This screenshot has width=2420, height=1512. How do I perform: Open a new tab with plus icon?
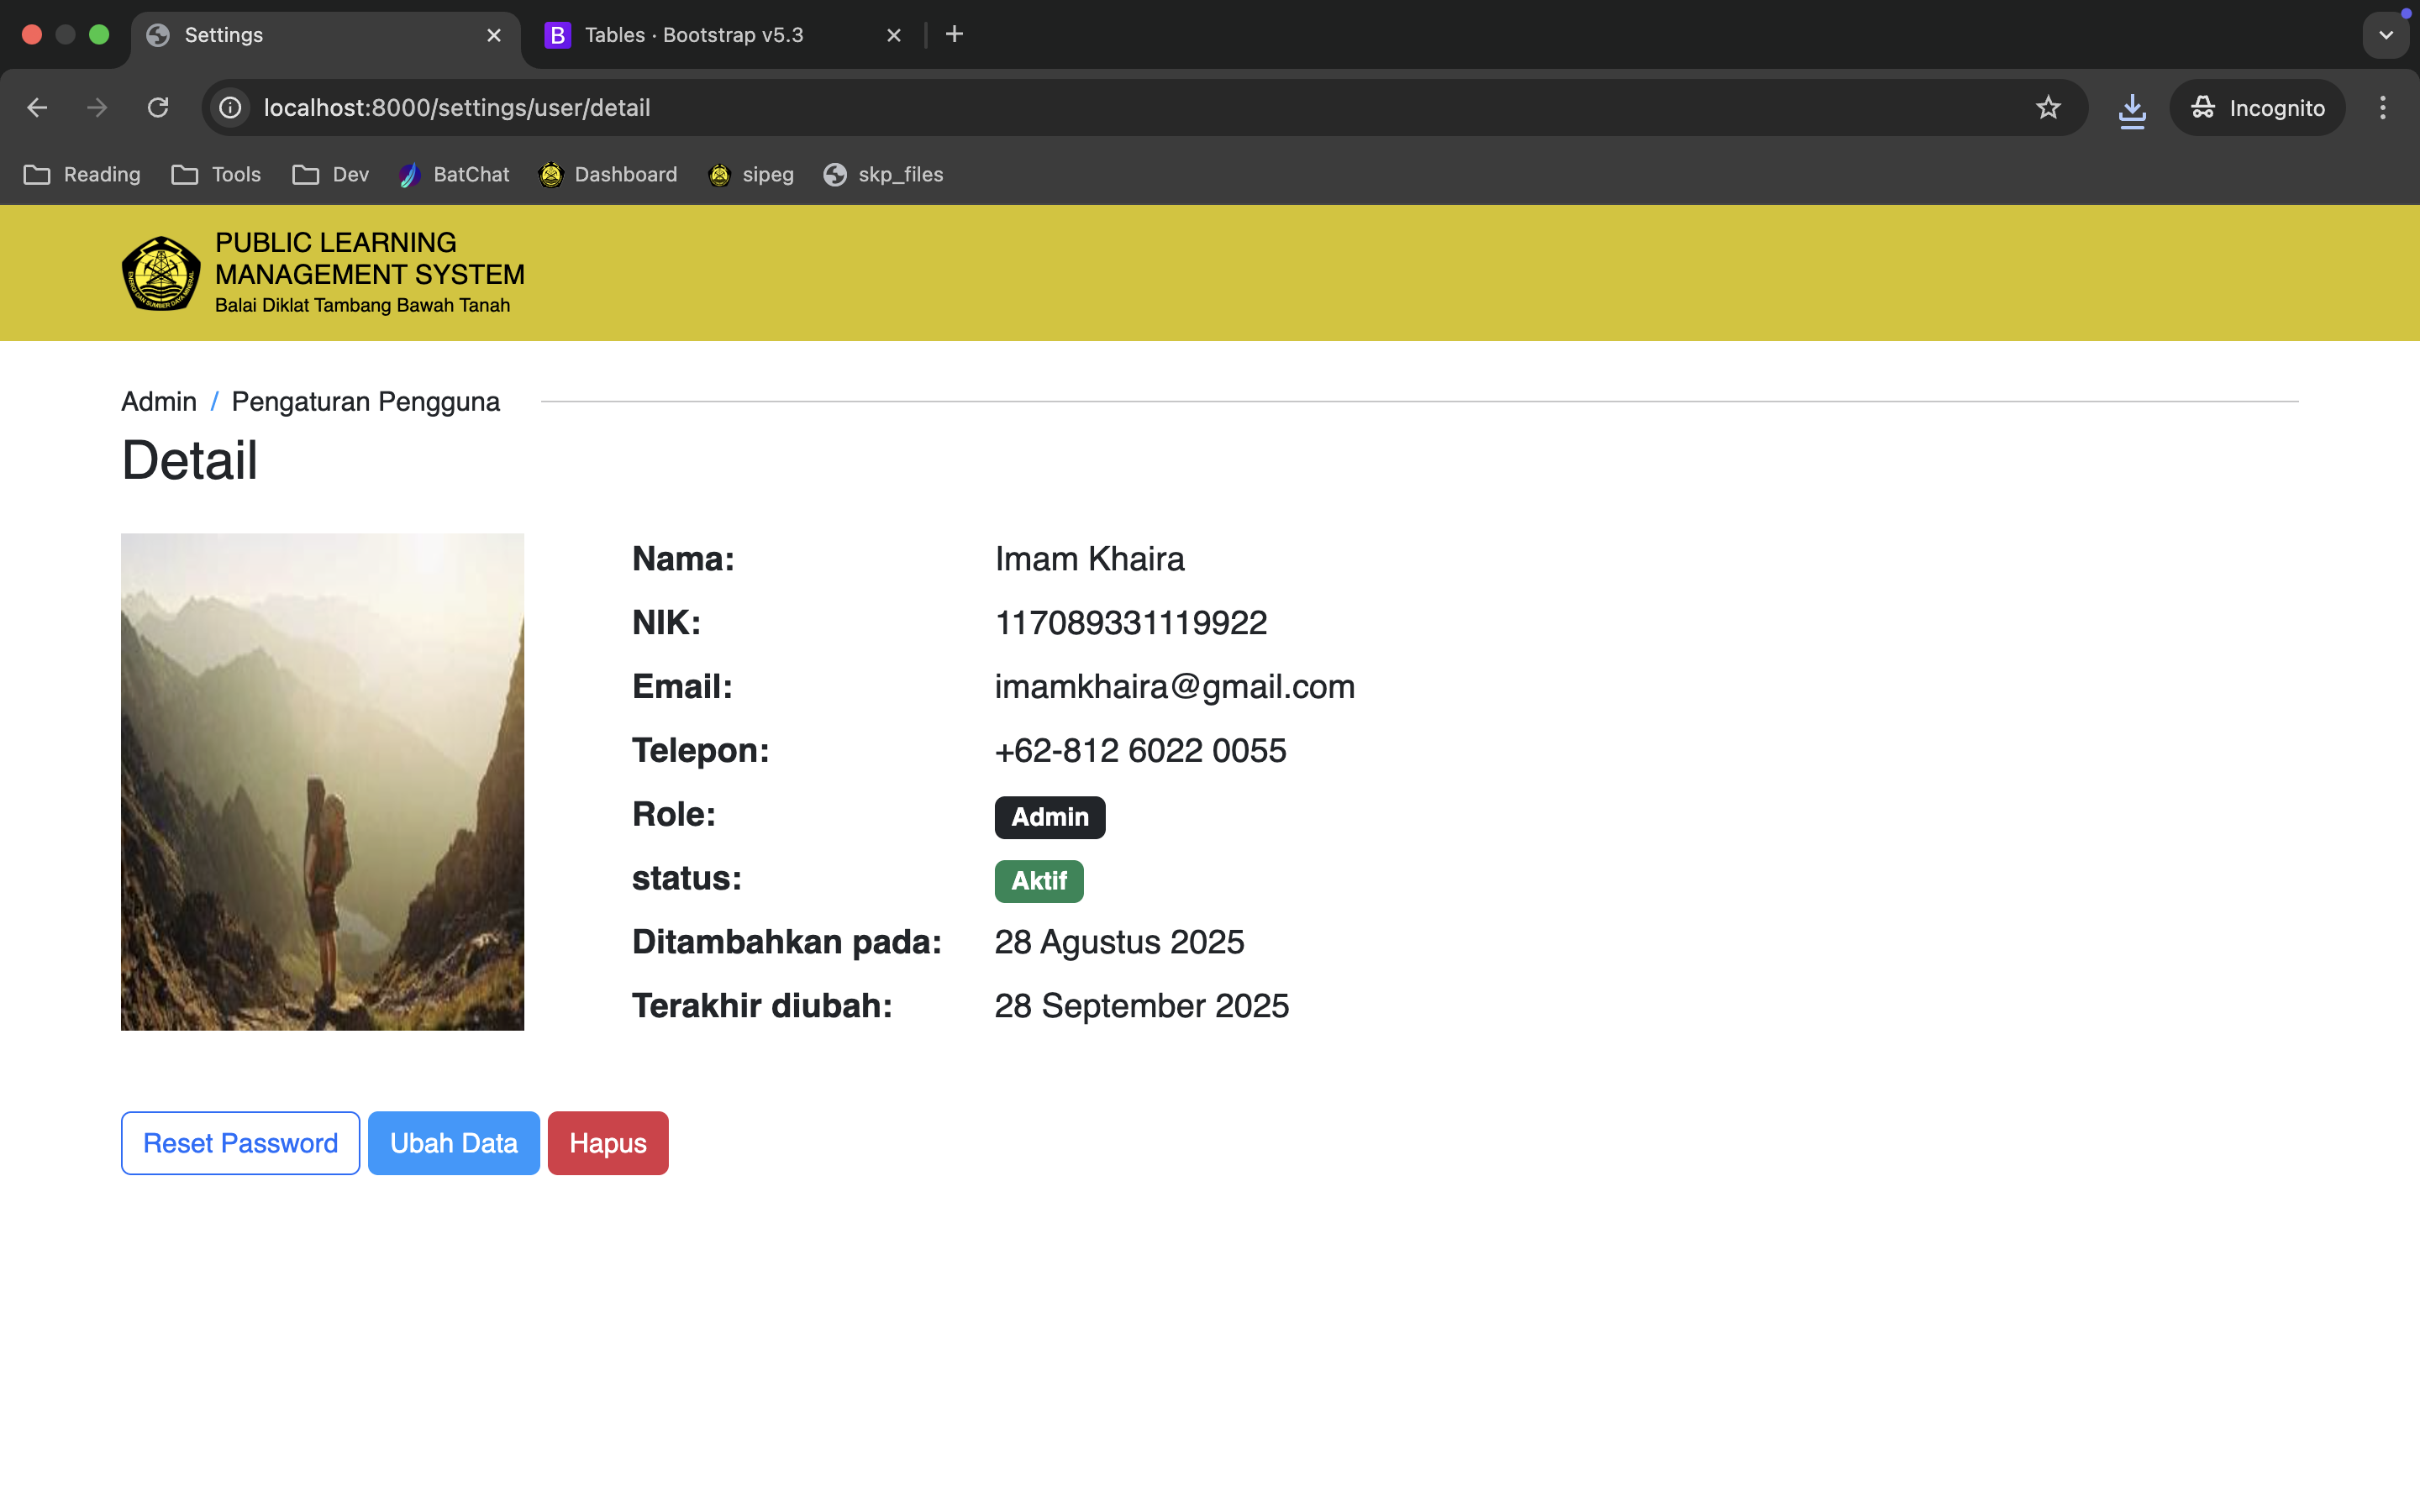(x=954, y=35)
